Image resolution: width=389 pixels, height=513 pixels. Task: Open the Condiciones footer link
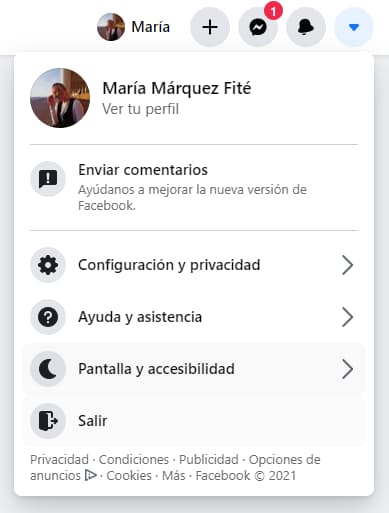(x=134, y=459)
